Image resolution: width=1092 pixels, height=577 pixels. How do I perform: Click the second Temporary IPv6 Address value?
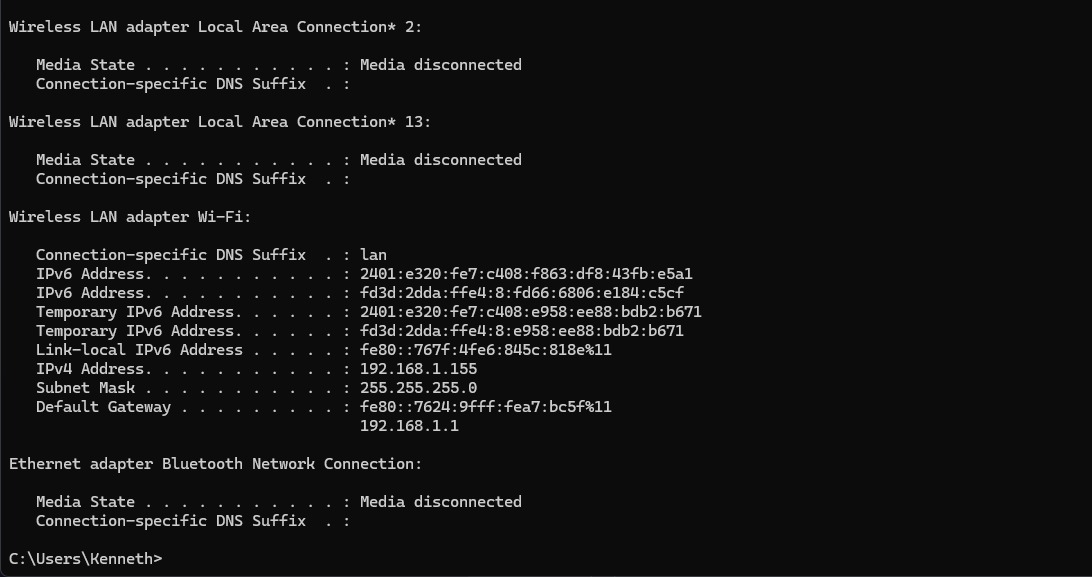[522, 331]
